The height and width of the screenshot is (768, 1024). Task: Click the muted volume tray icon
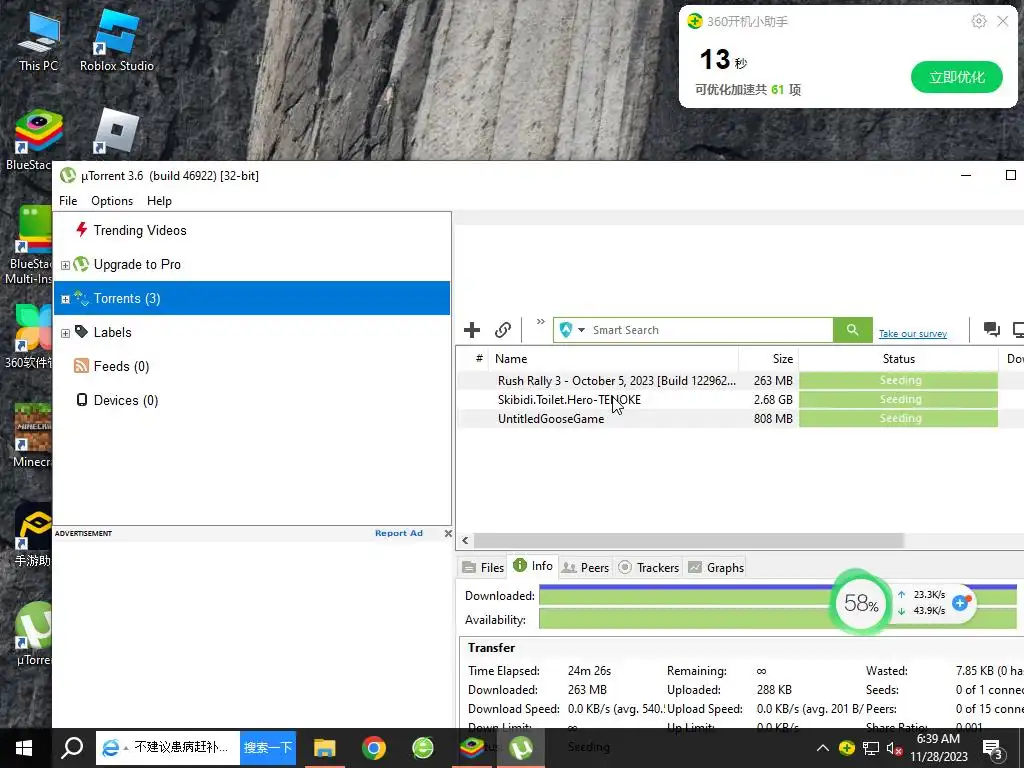[895, 749]
